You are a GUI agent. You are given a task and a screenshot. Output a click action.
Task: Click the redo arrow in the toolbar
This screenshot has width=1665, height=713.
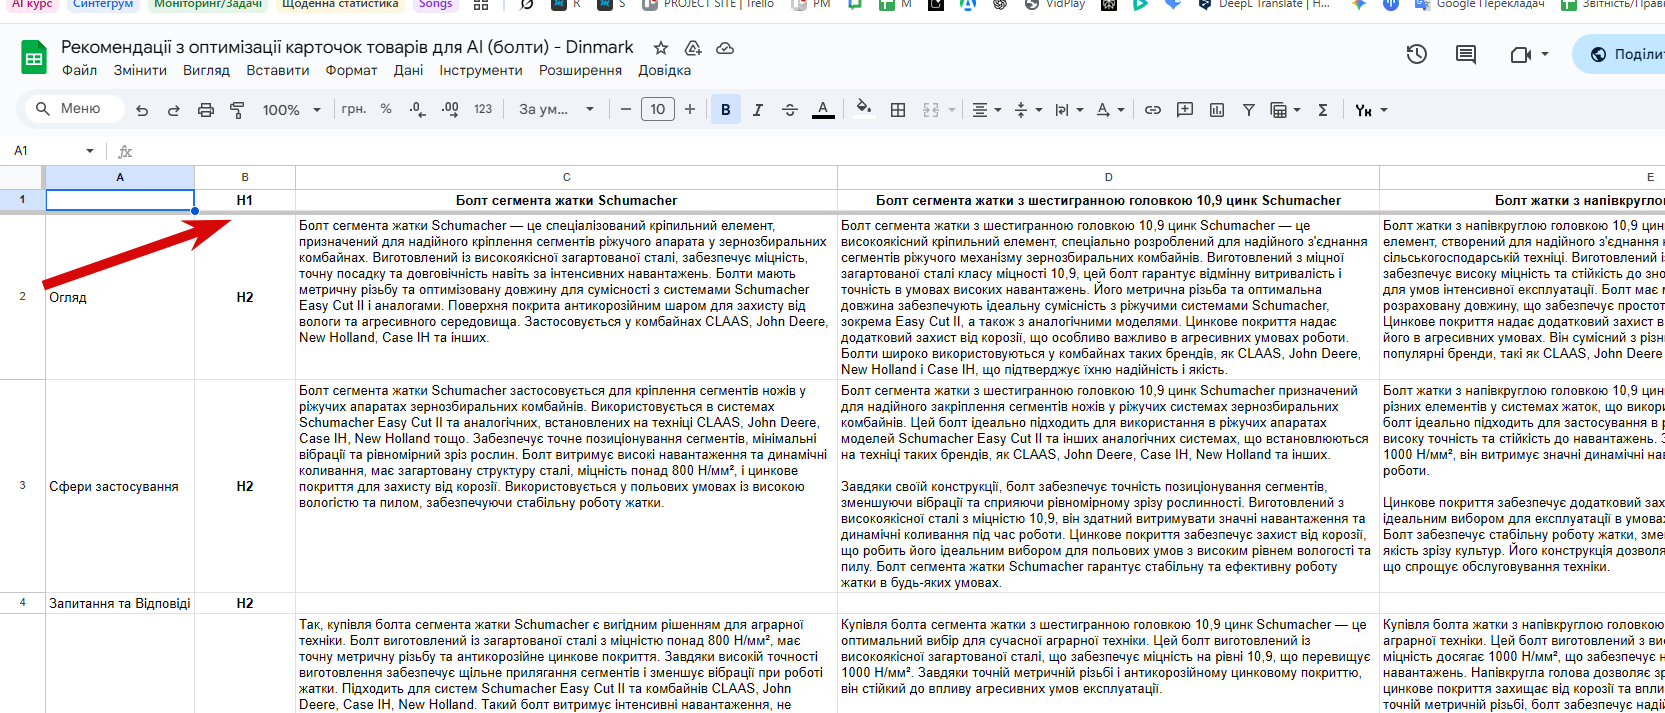174,110
